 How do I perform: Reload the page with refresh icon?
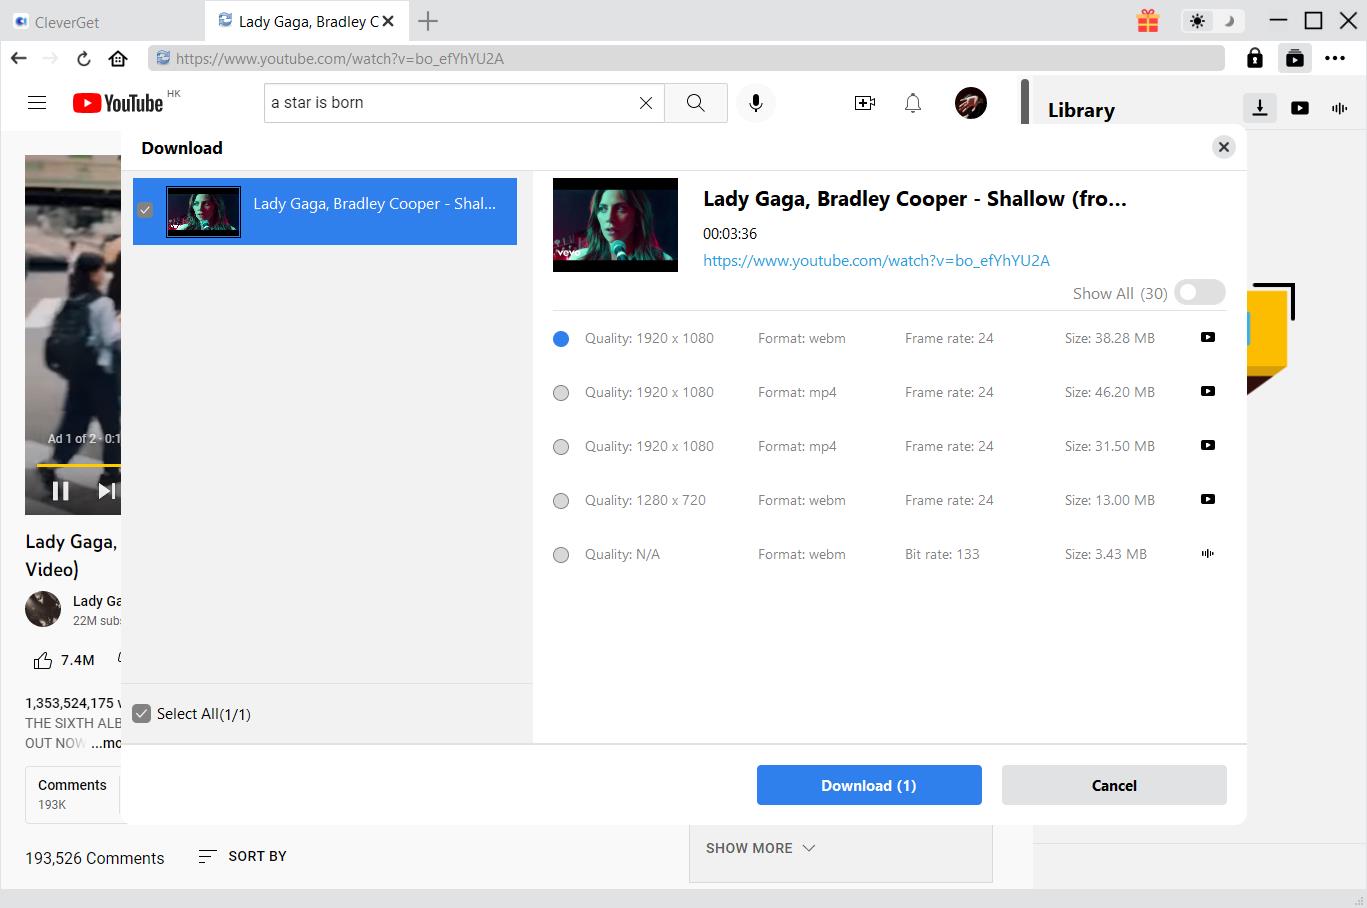pyautogui.click(x=84, y=58)
